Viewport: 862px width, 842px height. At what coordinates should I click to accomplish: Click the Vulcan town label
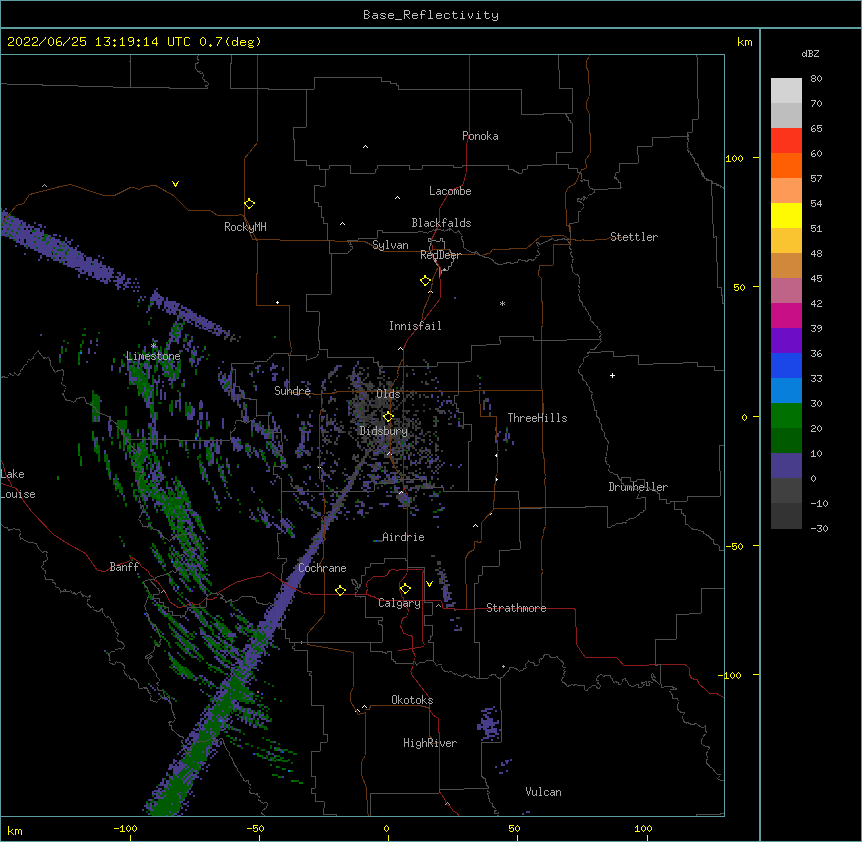coord(543,792)
